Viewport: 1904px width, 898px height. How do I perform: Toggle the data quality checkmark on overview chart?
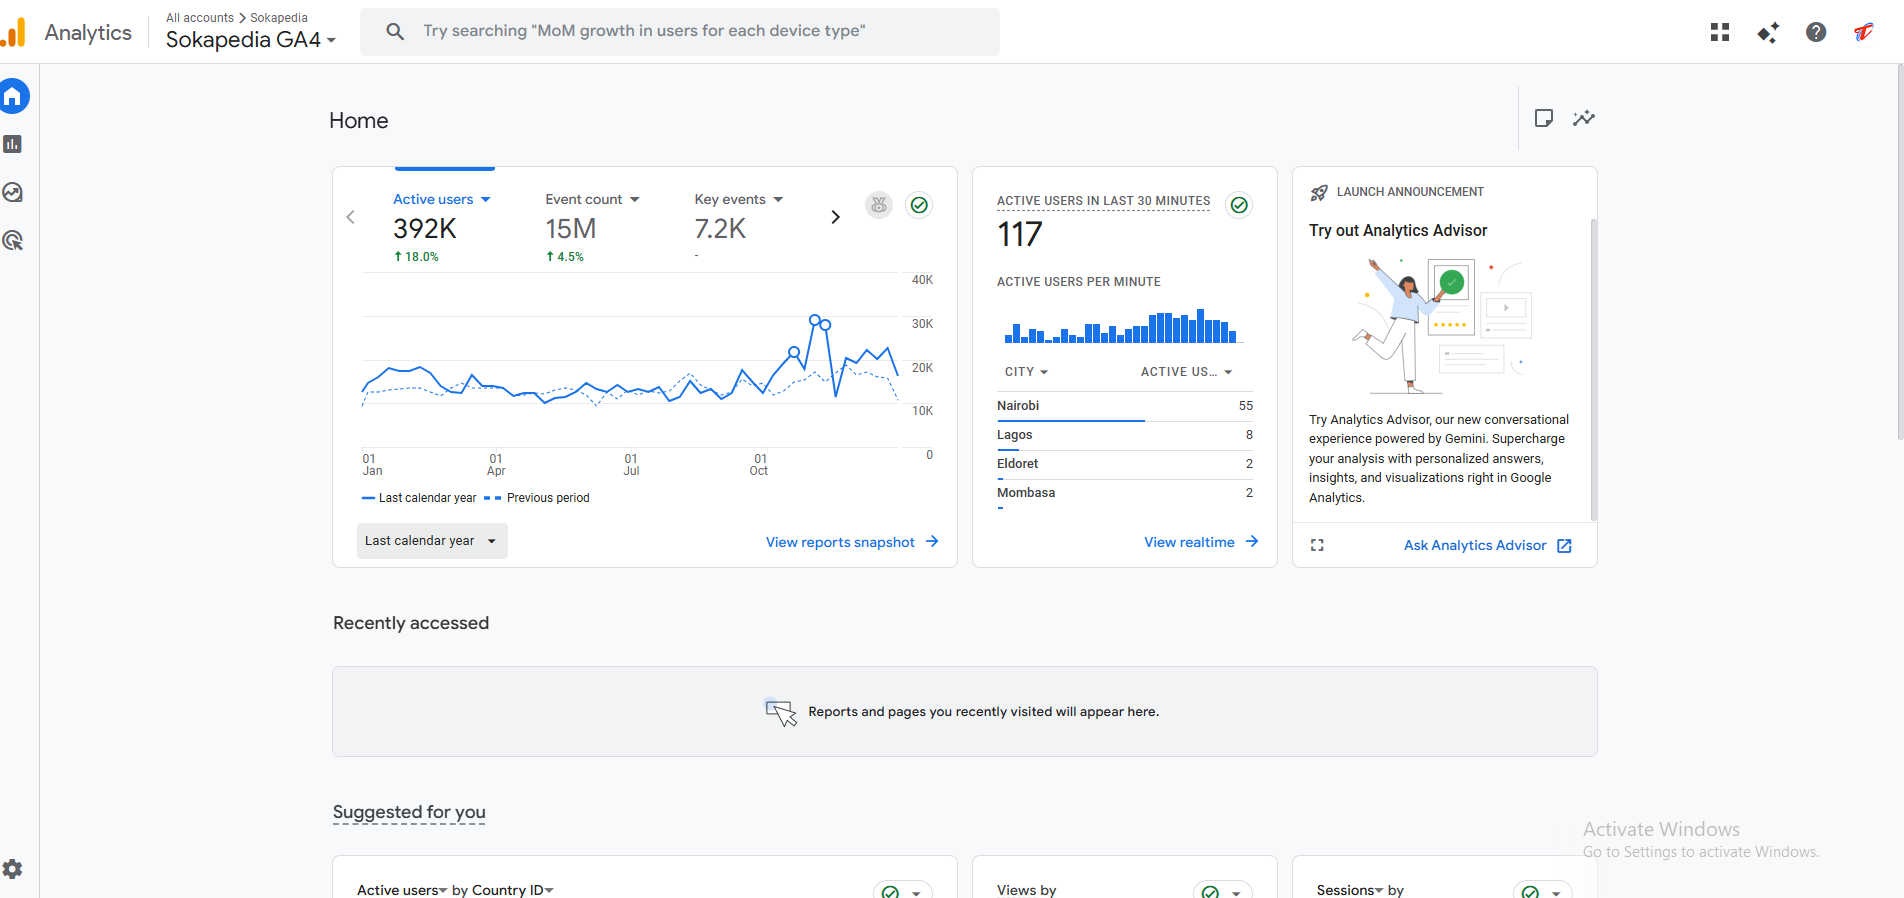(918, 205)
